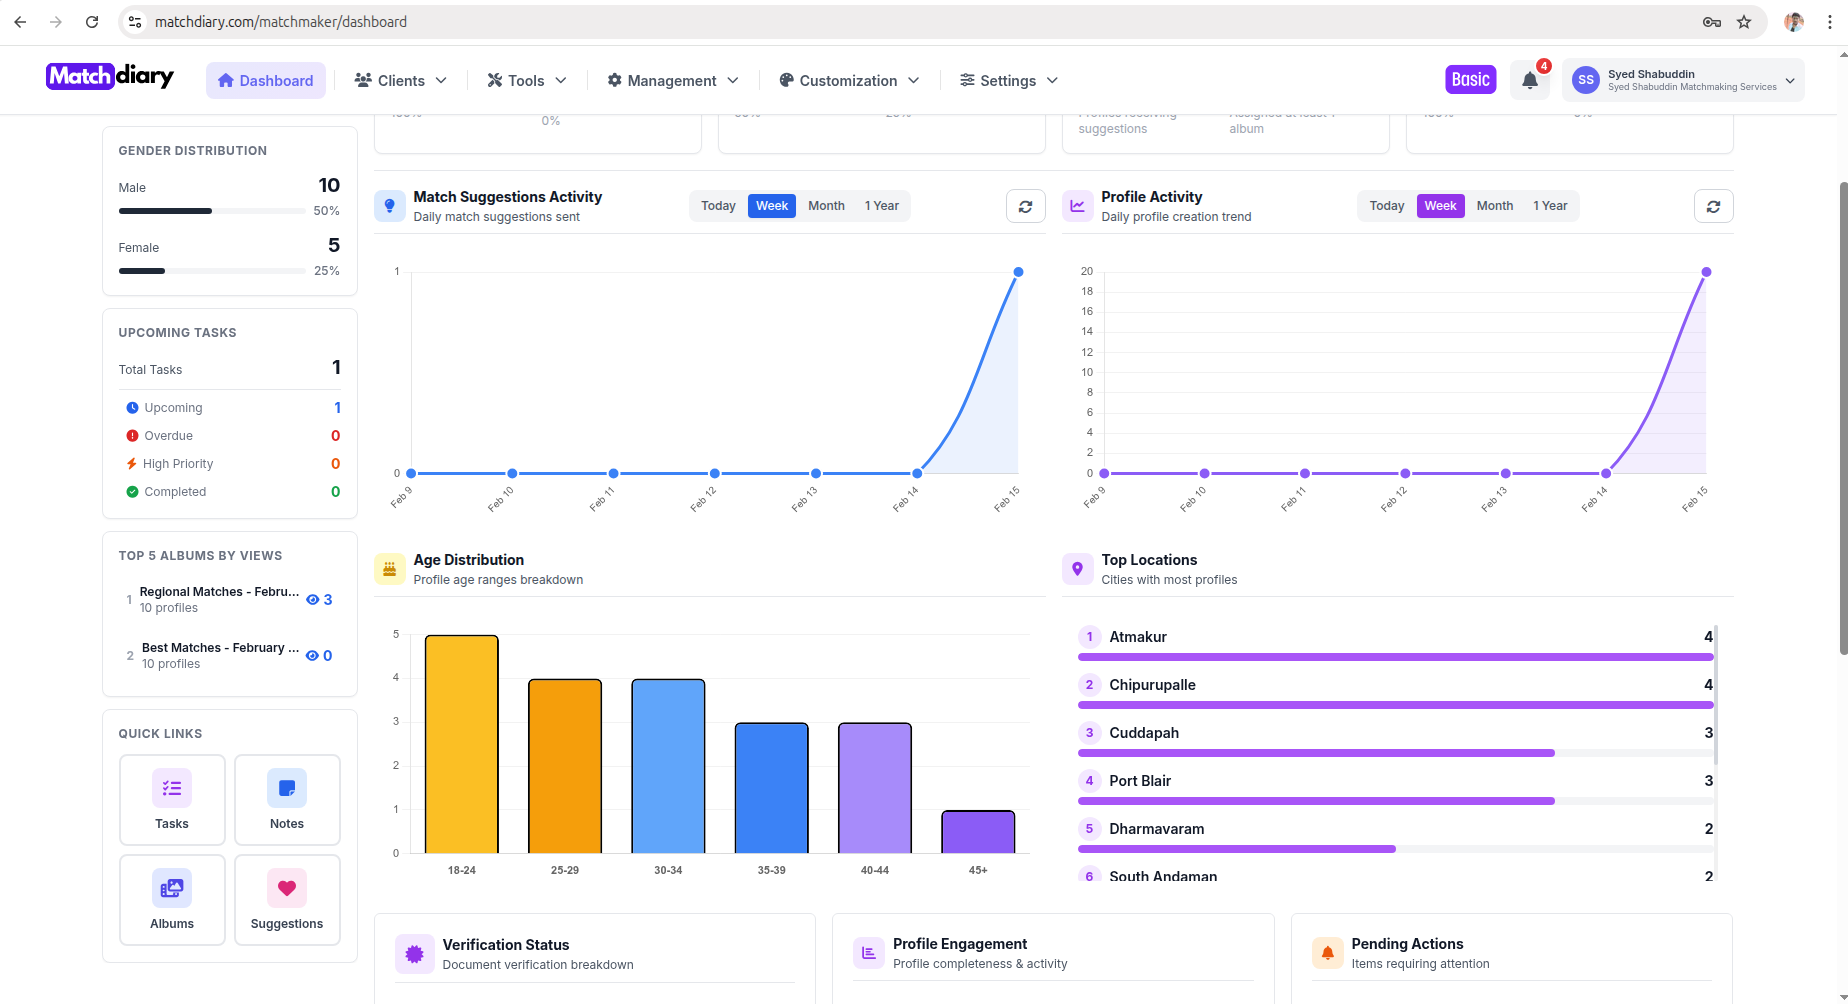This screenshot has height=1004, width=1848.
Task: Open Albums from Quick Links
Action: [x=171, y=899]
